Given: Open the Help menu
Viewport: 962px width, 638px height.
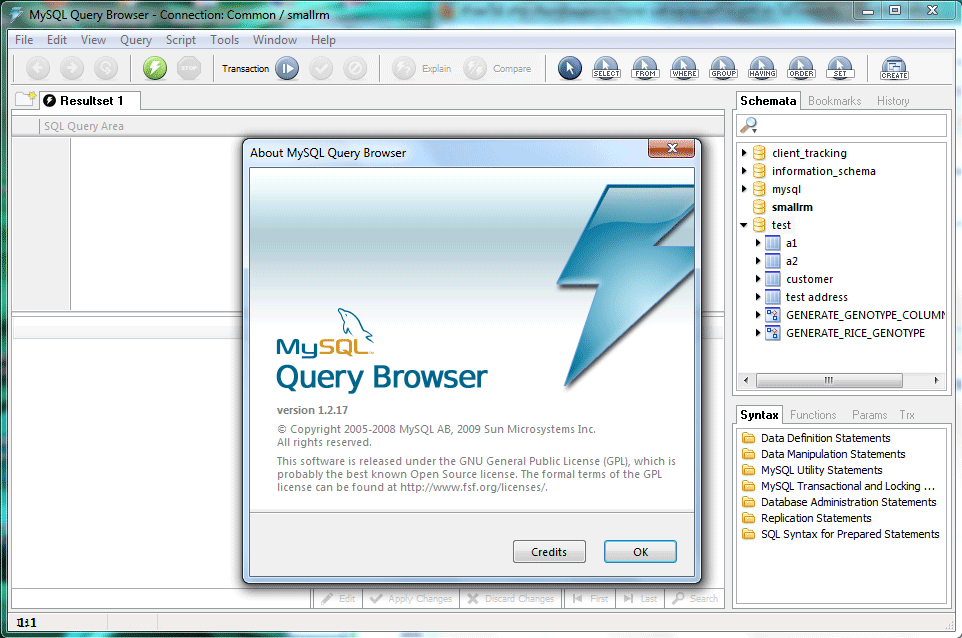Looking at the screenshot, I should (x=323, y=40).
